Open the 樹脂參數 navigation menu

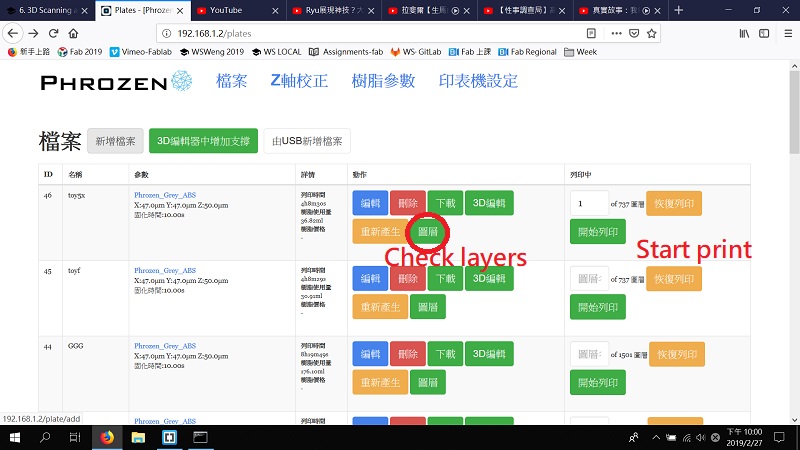[x=383, y=81]
